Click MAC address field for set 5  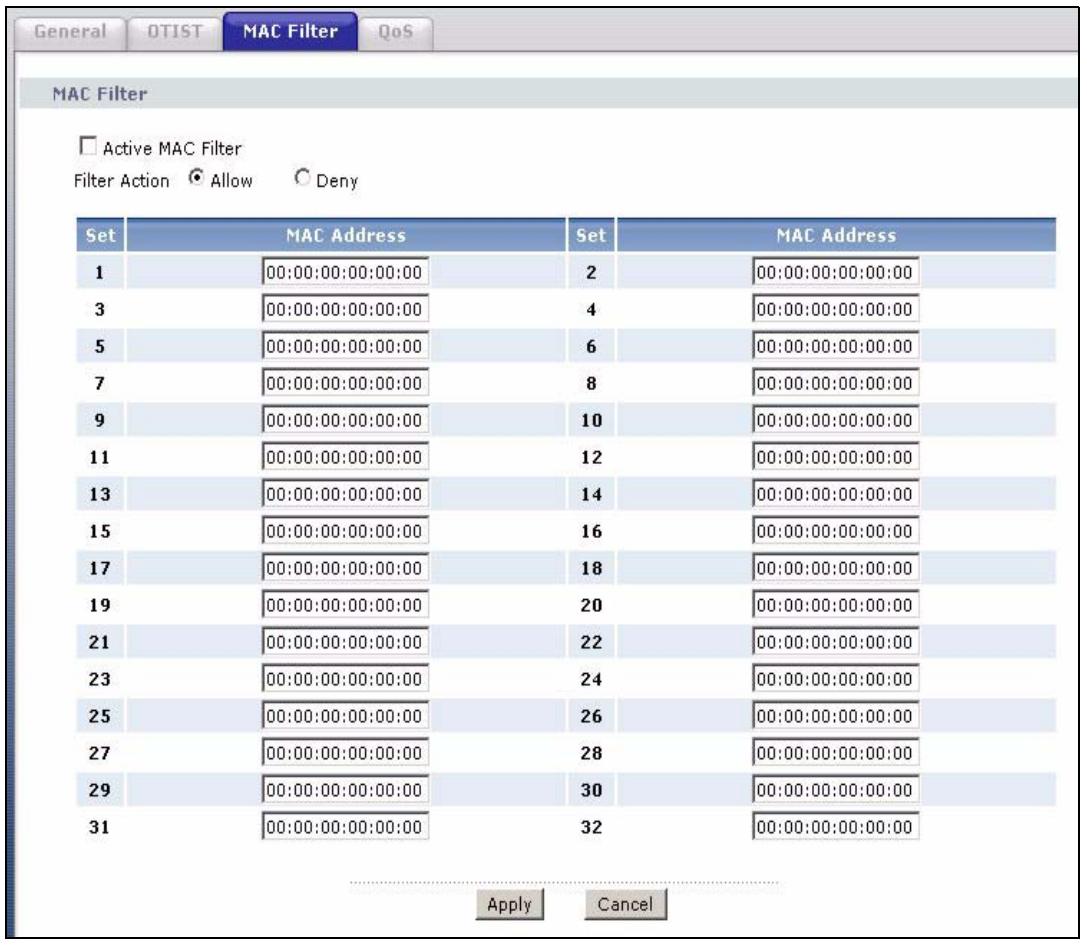(x=345, y=346)
